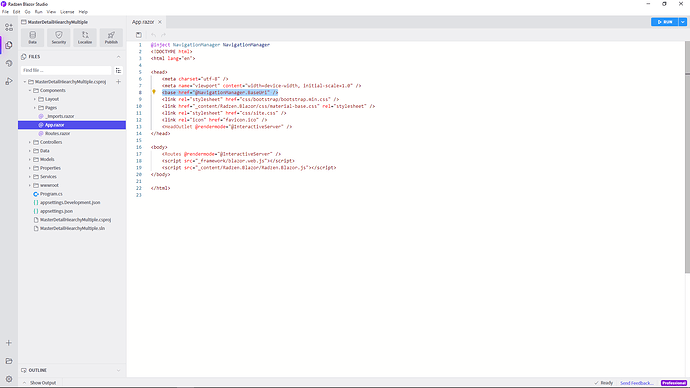Click the lightbulb quick-fix icon on line 8
This screenshot has height=388, width=690.
(154, 92)
